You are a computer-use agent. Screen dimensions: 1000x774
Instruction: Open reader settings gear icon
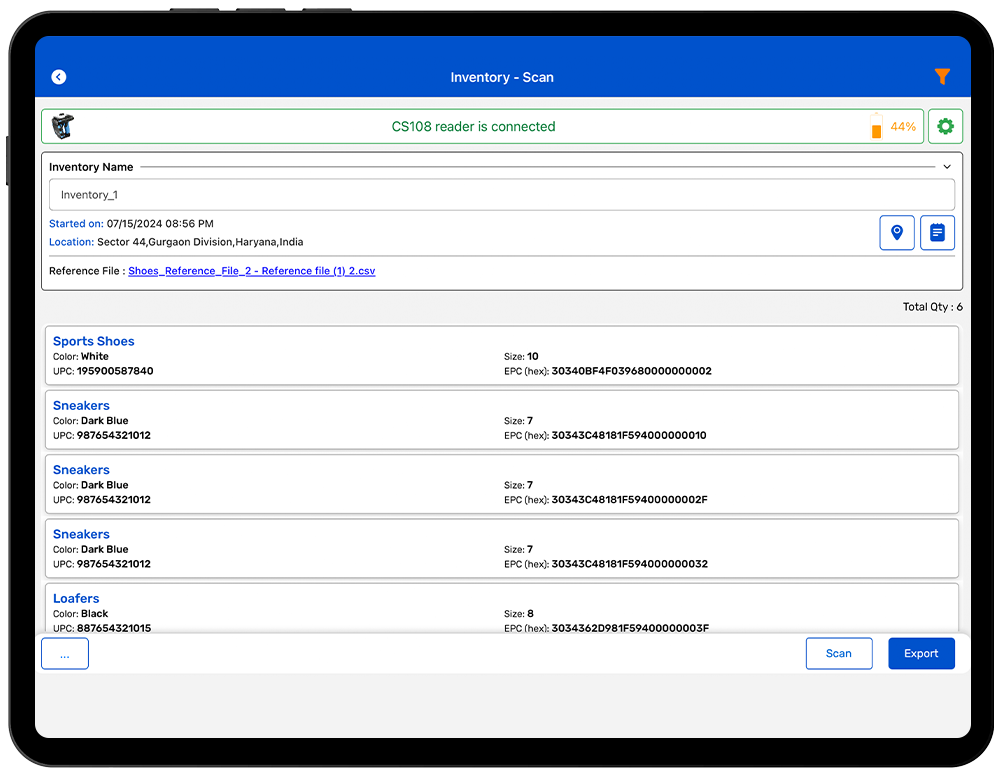coord(945,127)
